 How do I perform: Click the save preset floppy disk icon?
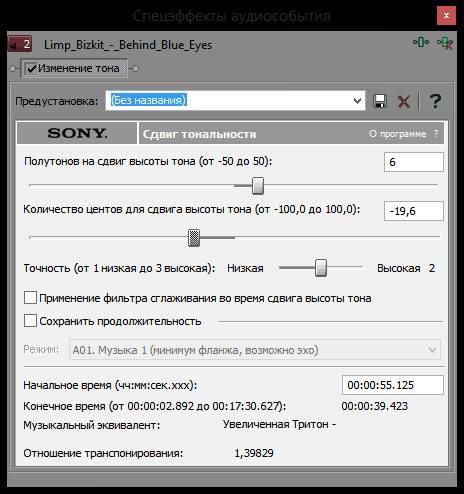pos(380,101)
